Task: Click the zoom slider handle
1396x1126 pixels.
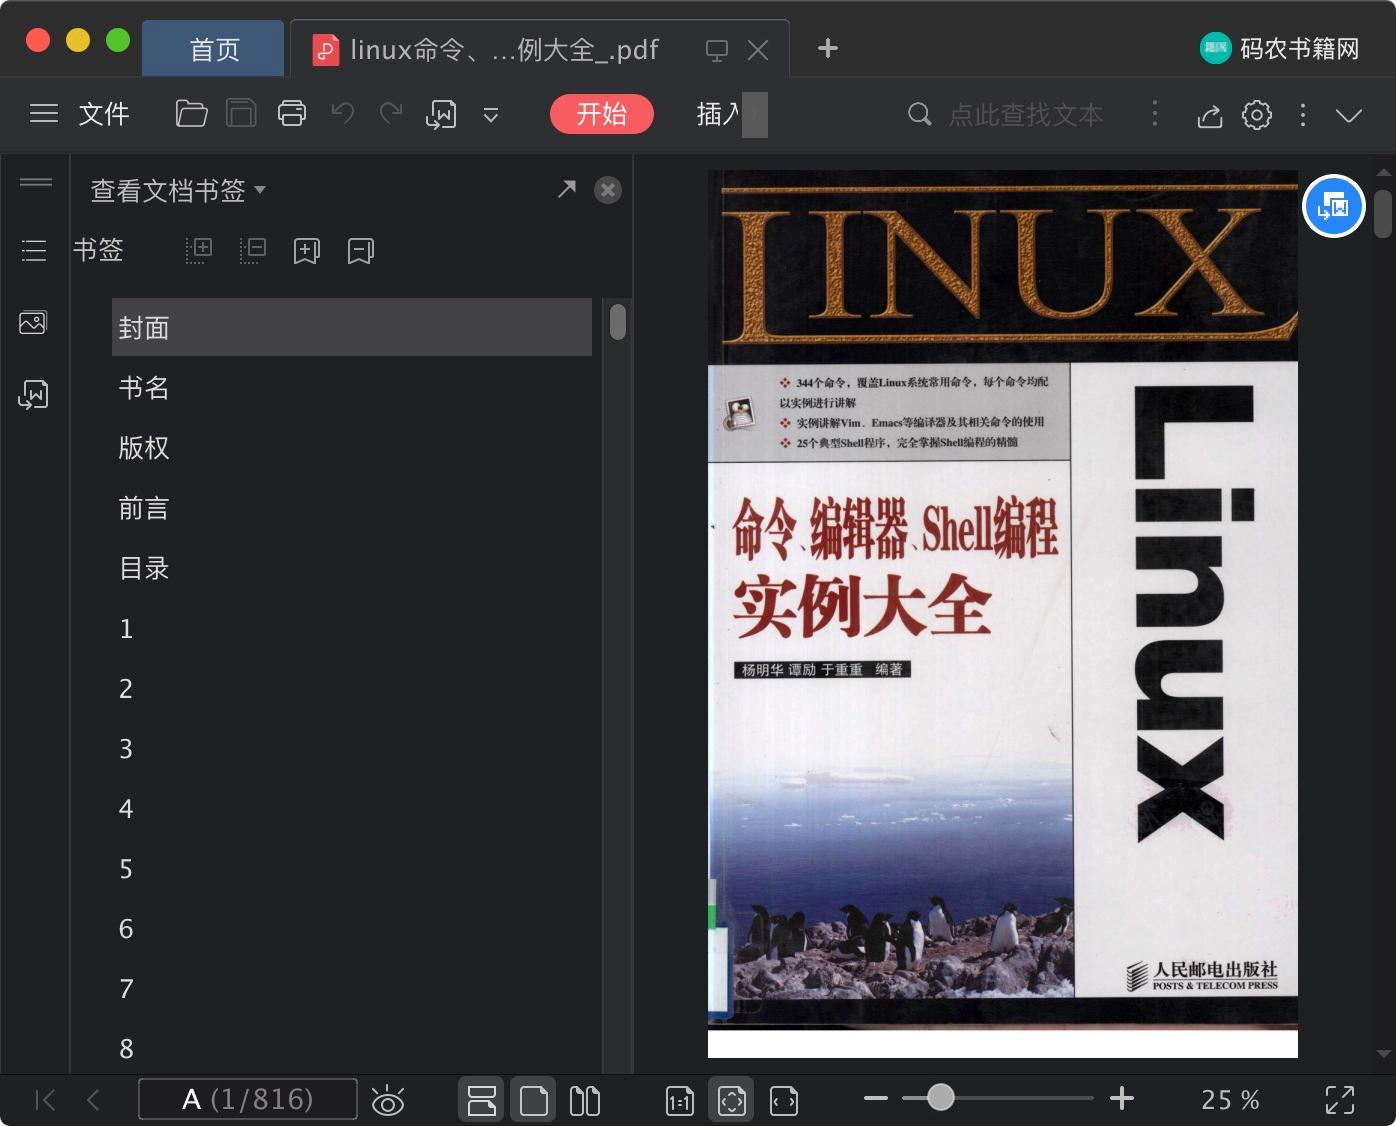Action: (940, 1098)
